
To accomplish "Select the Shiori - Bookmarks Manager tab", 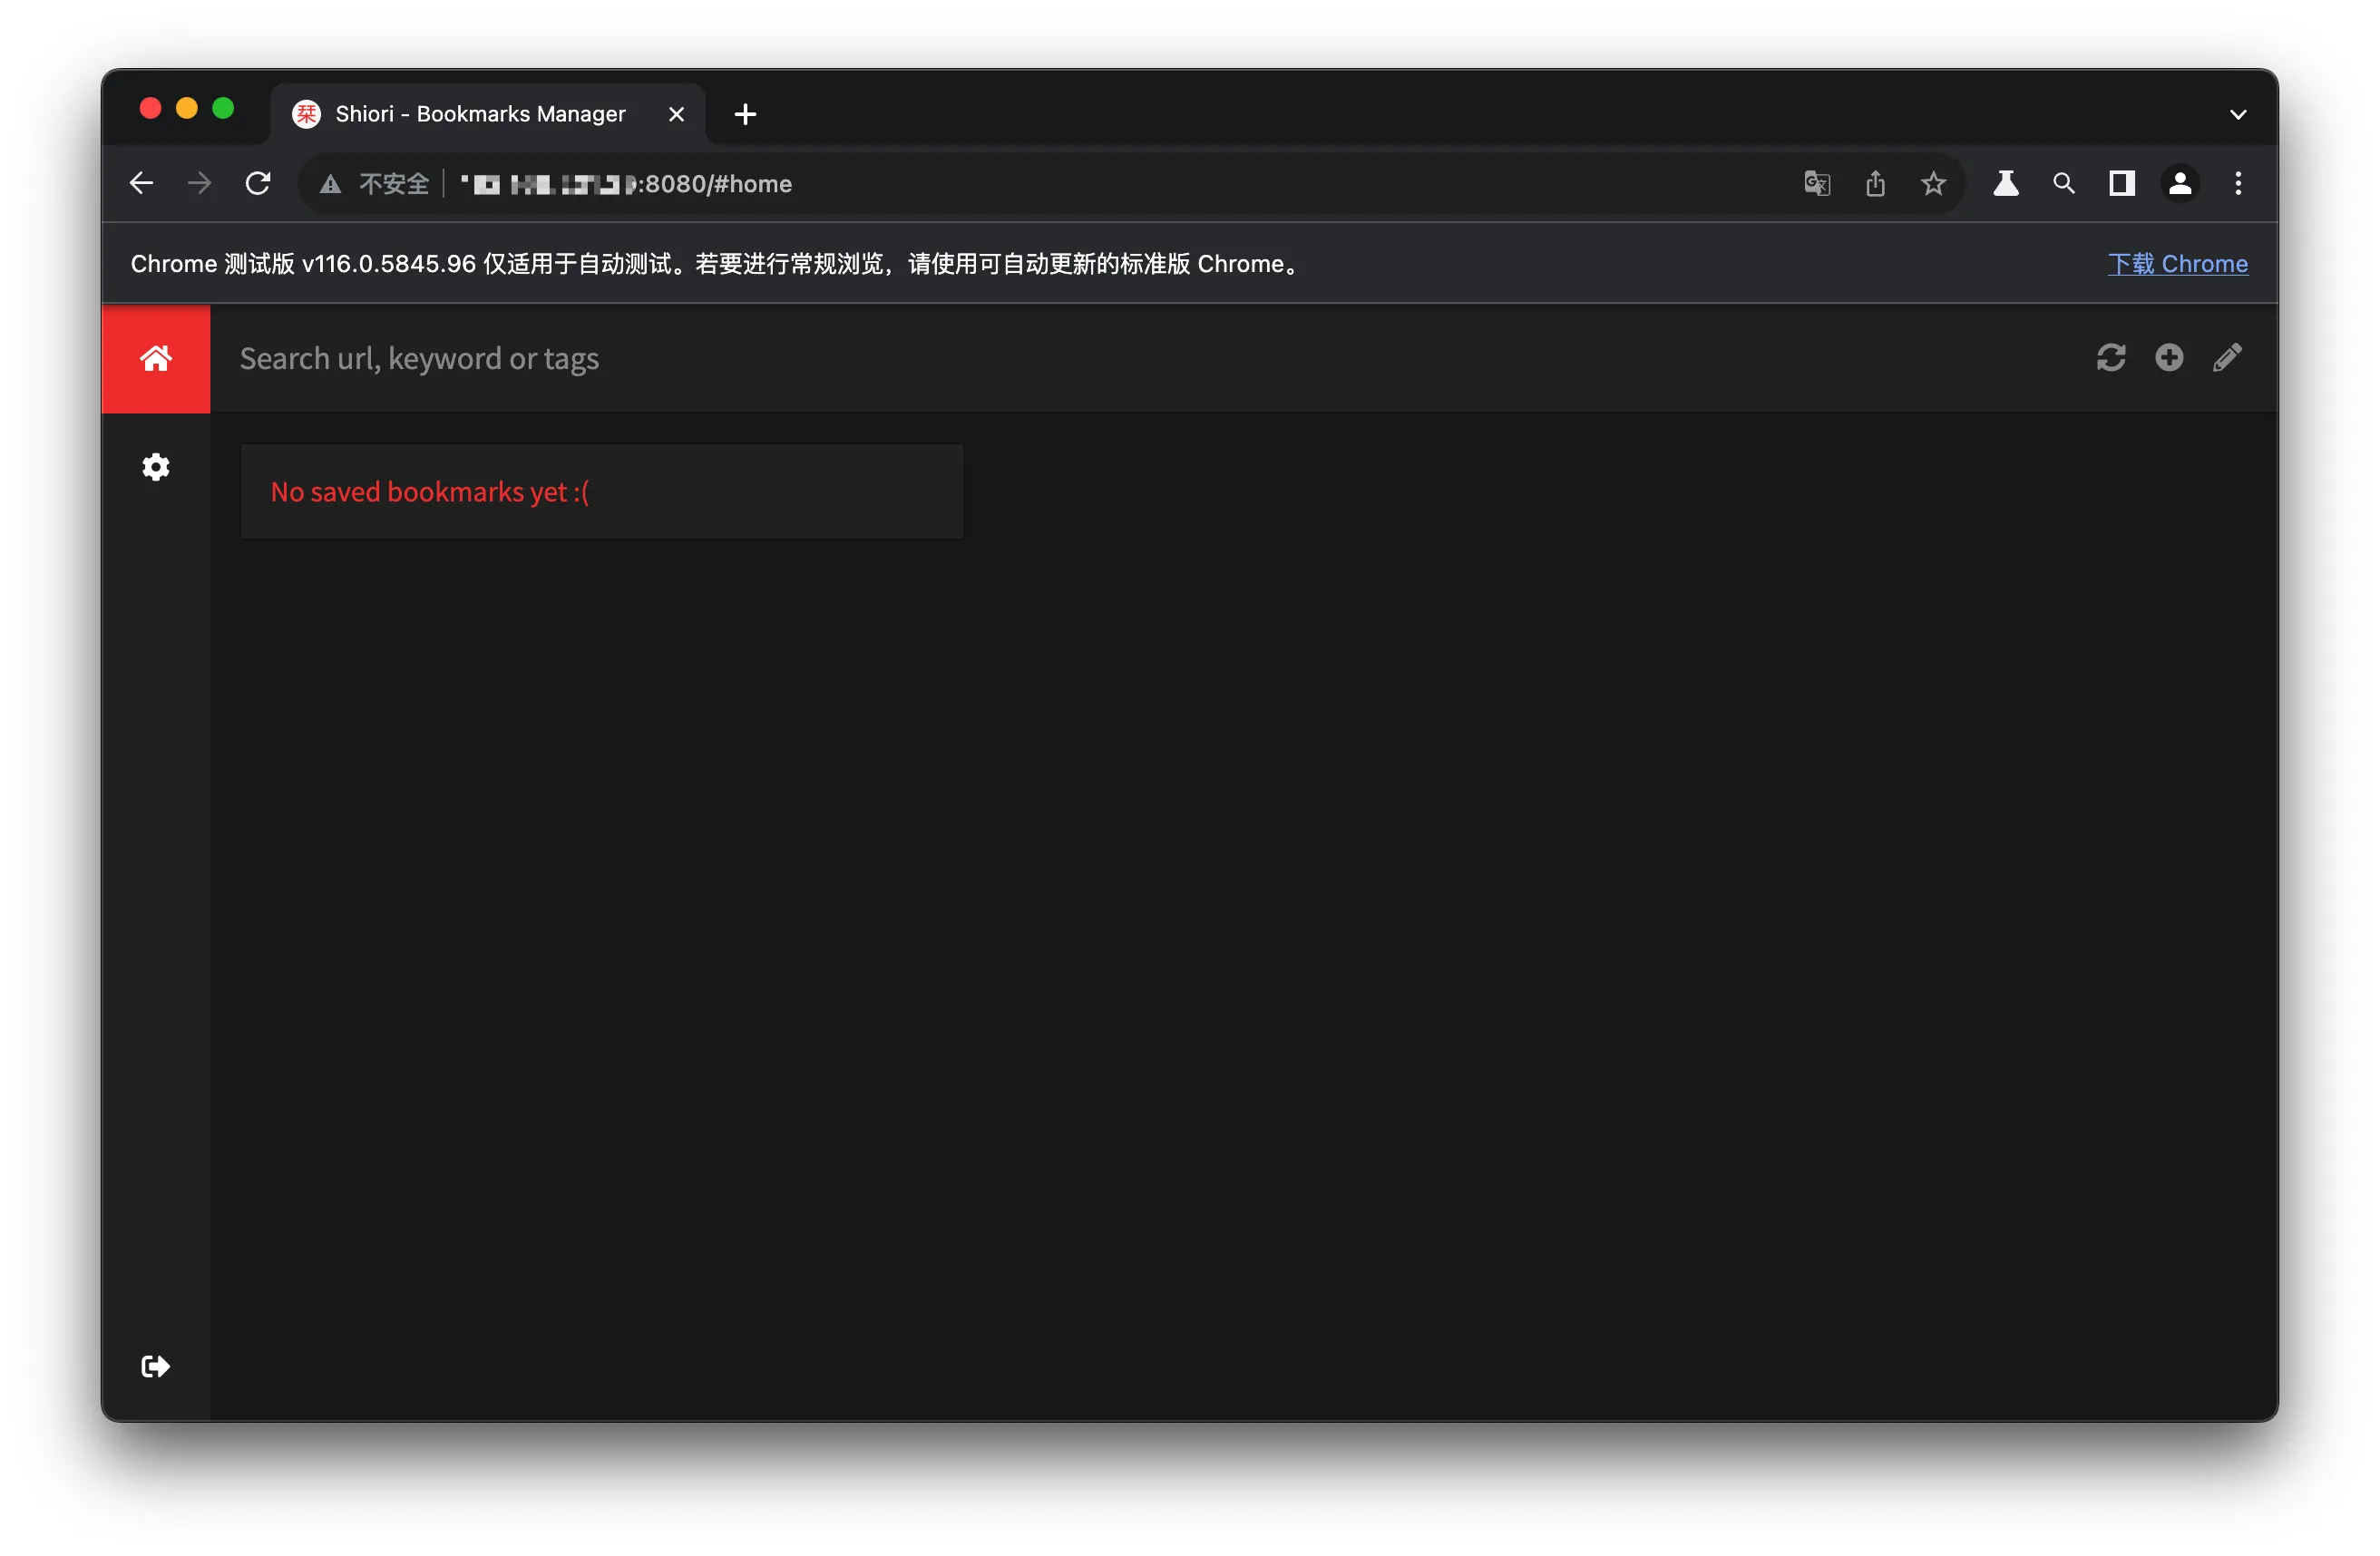I will coord(480,114).
